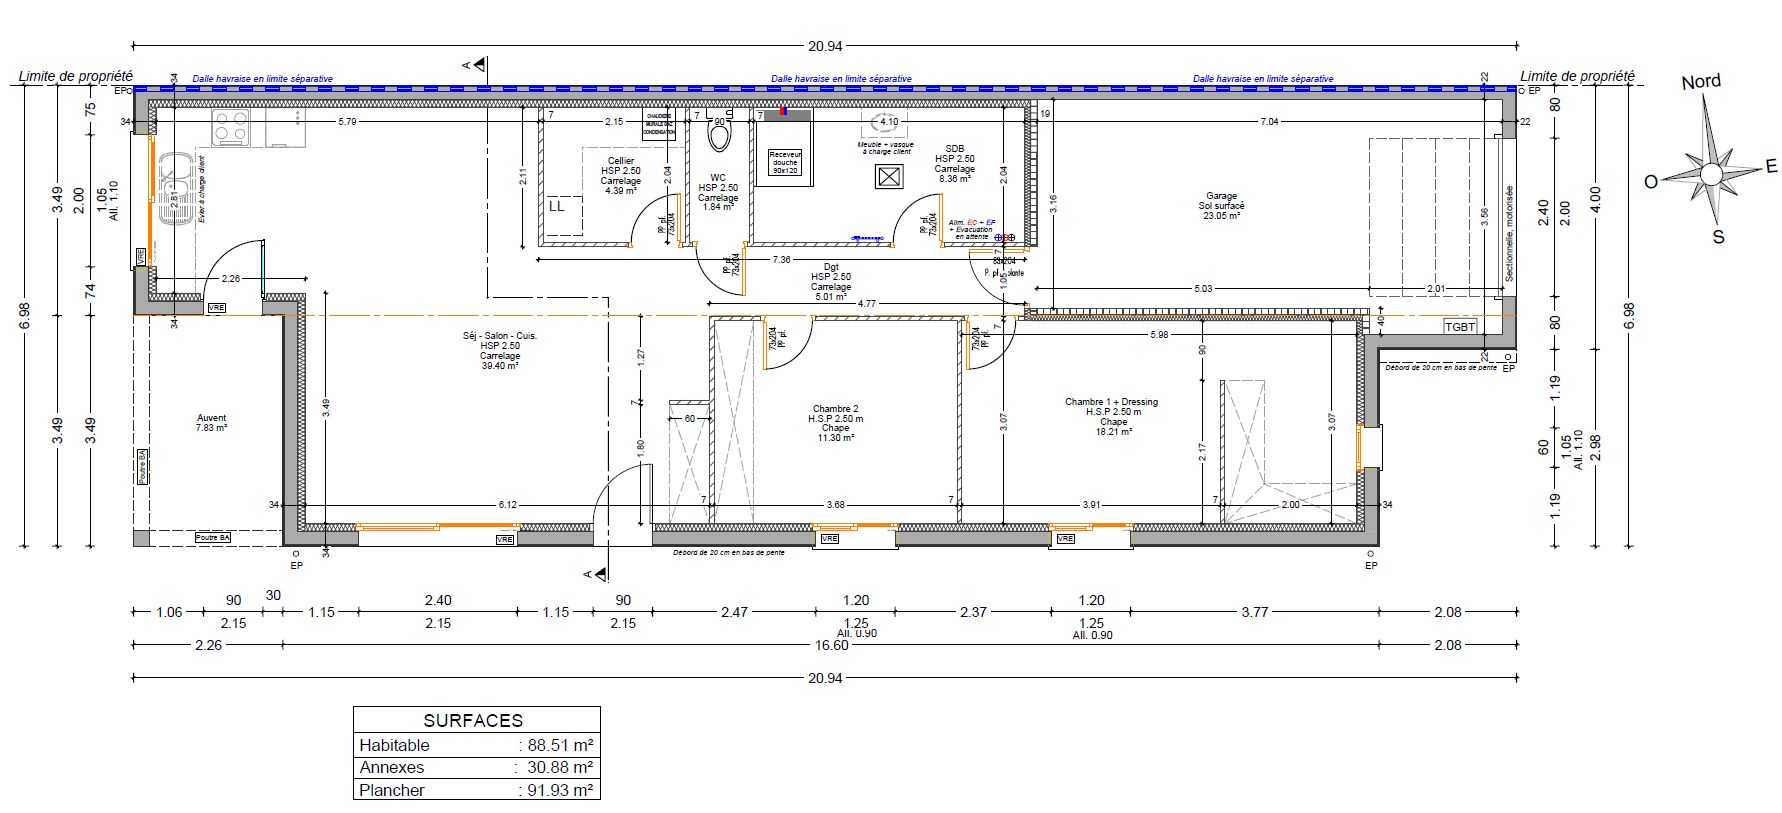Click the top section marker A arrow
1782x813 pixels.
pyautogui.click(x=479, y=65)
